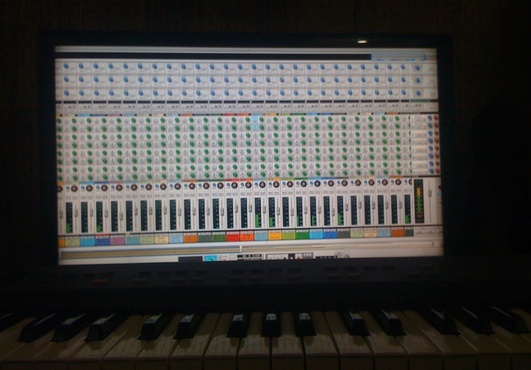This screenshot has height=370, width=531.
Task: Click the highlighted region of the mixer navigator
Action: [398, 57]
